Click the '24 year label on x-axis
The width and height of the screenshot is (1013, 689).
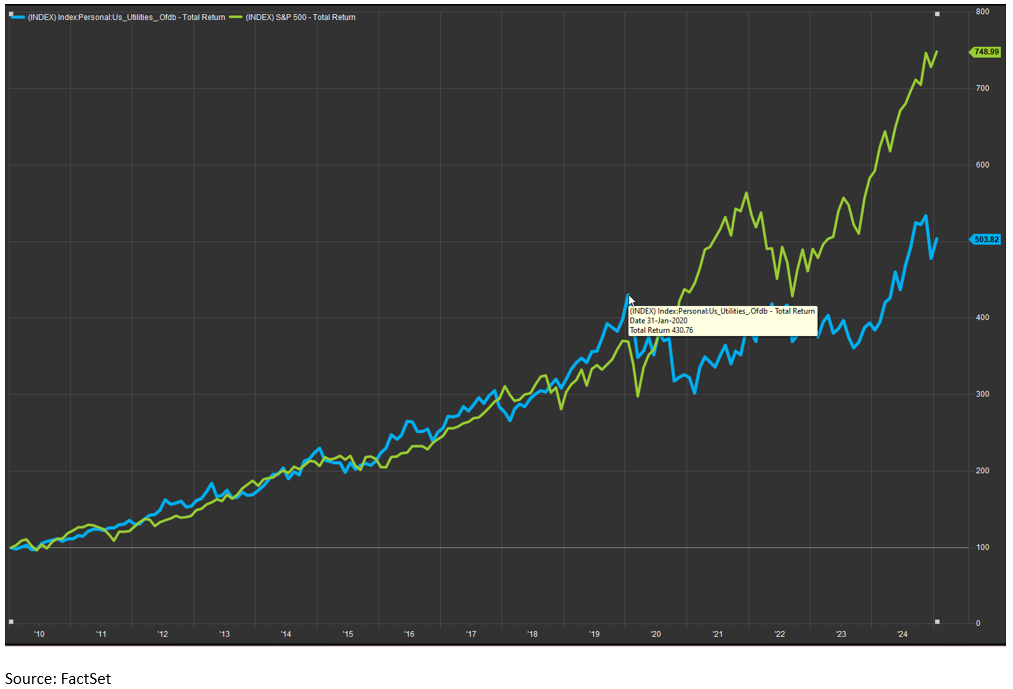tap(902, 634)
